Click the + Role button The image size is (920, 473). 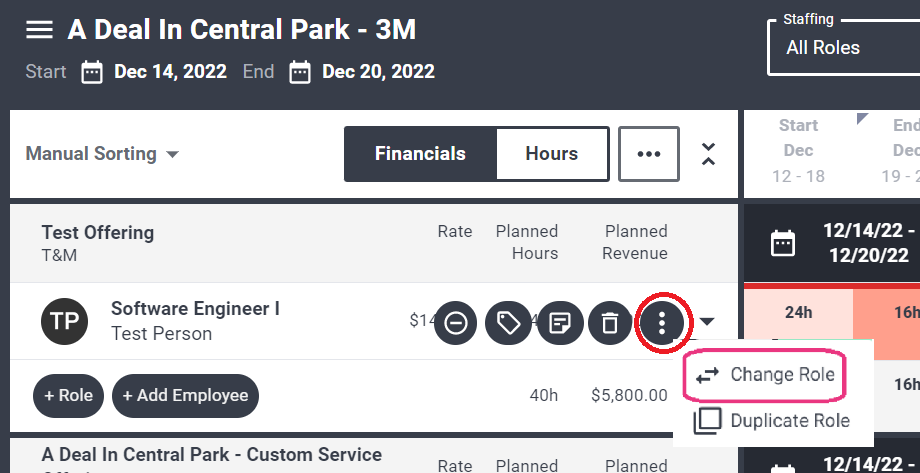click(x=69, y=396)
